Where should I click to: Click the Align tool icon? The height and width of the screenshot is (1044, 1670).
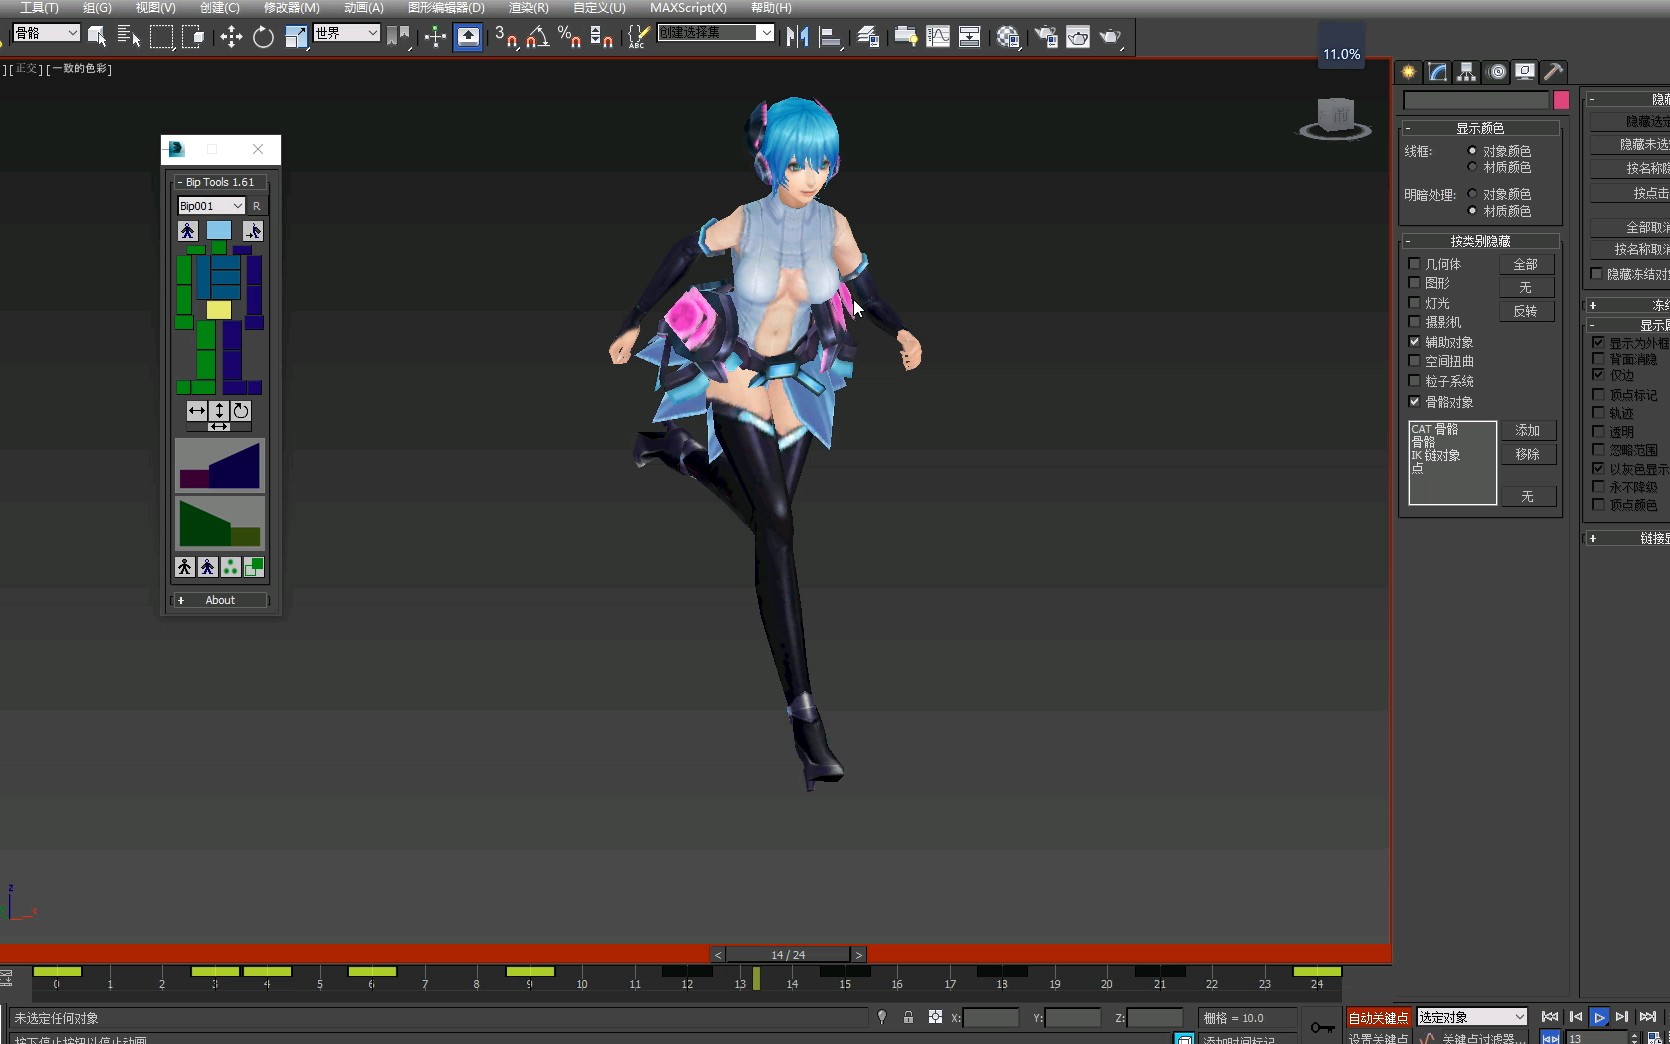click(x=830, y=37)
